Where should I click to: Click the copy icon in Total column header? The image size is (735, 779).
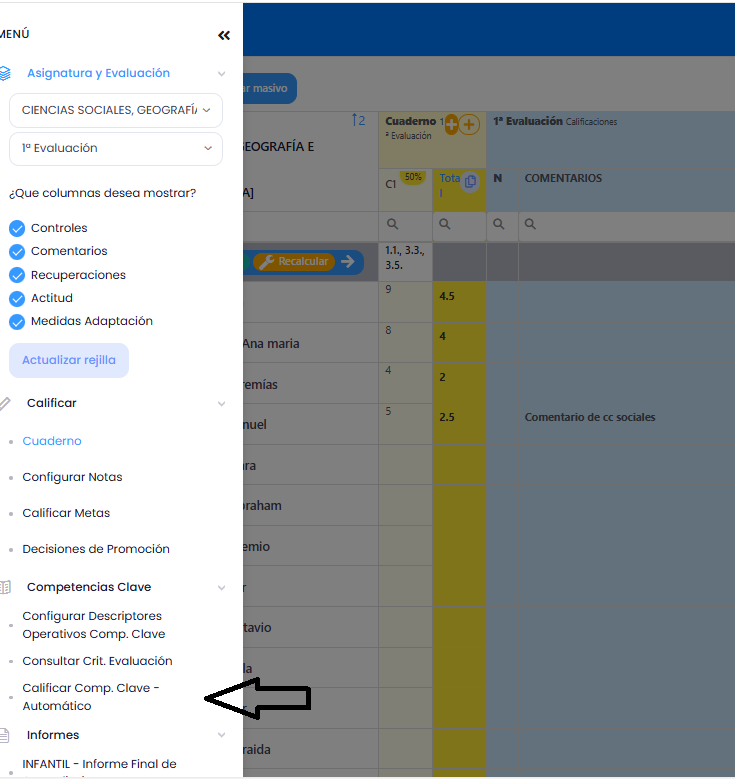point(470,181)
